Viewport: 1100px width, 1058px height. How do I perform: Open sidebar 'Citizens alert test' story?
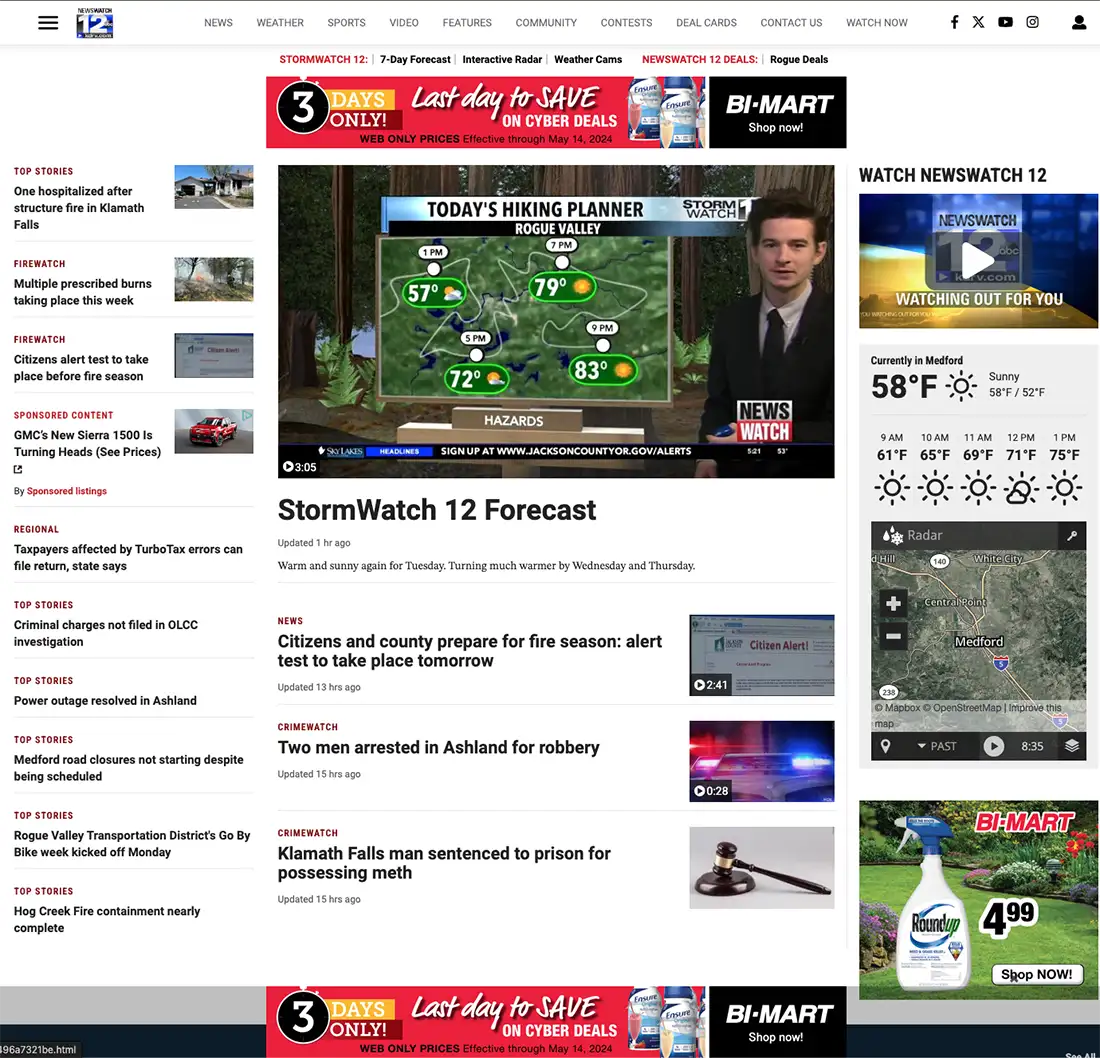[x=81, y=368]
